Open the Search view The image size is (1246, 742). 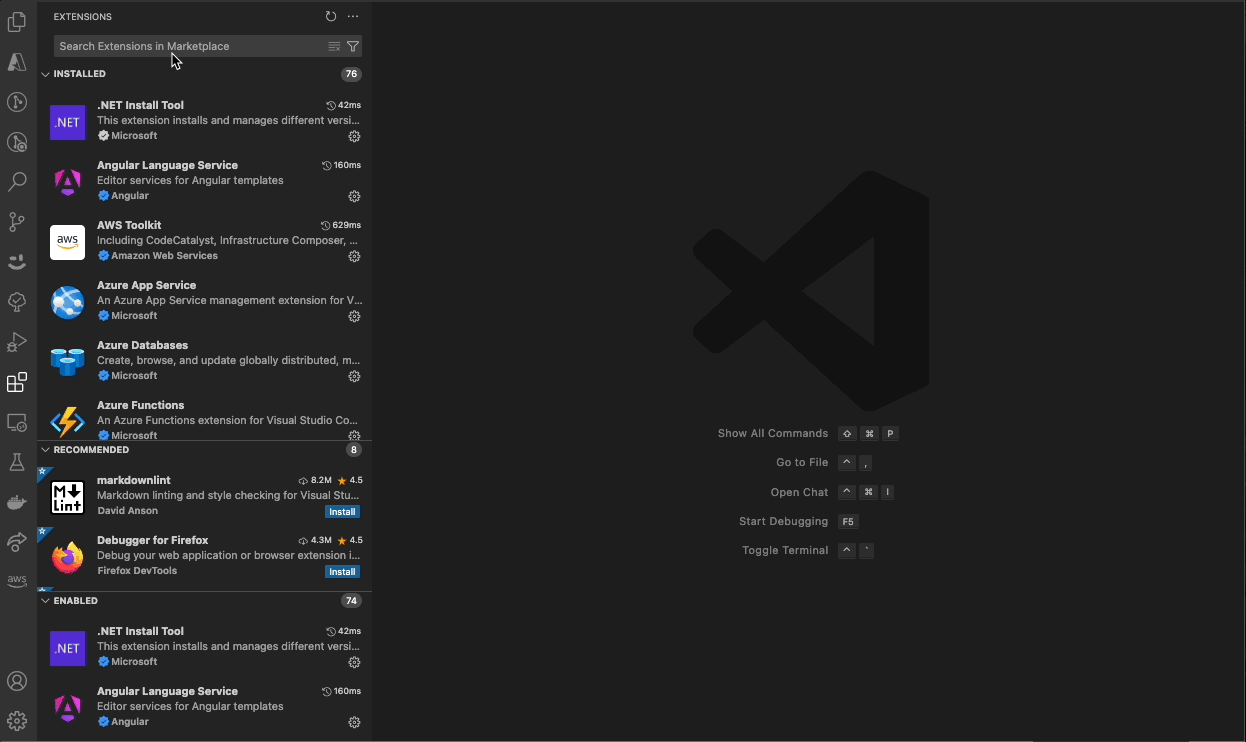pyautogui.click(x=16, y=182)
